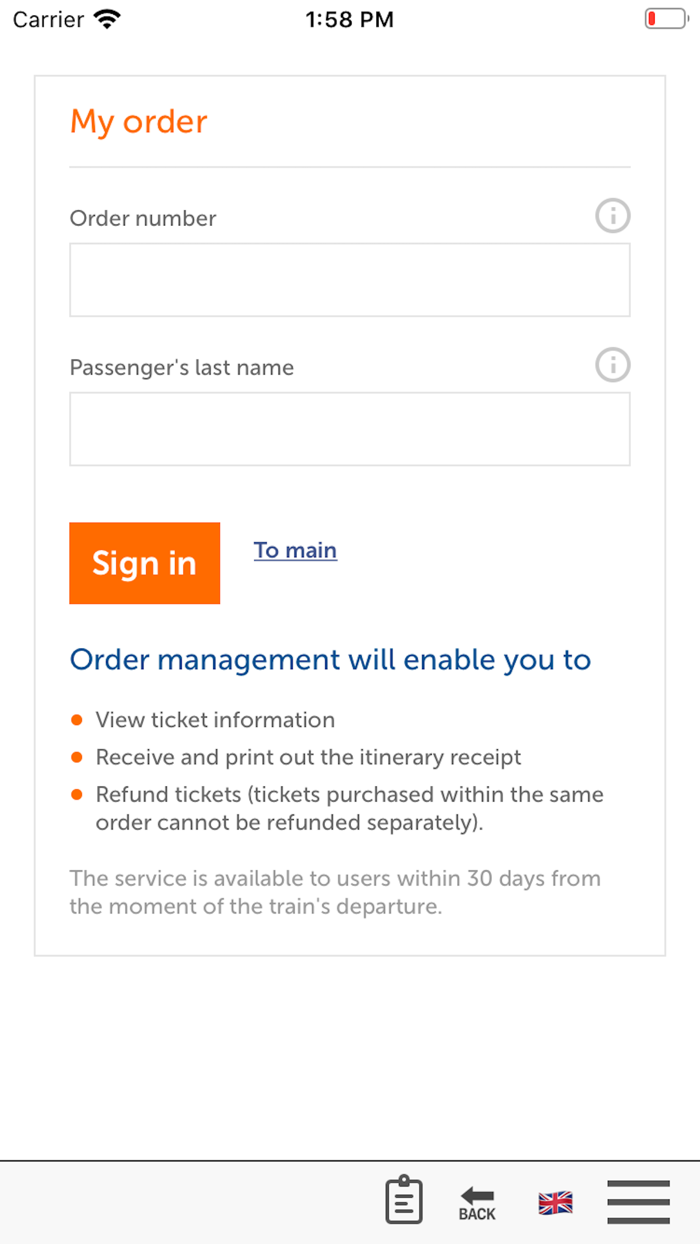
Task: Select the ticket receipt icon in bottom bar
Action: click(x=404, y=1200)
